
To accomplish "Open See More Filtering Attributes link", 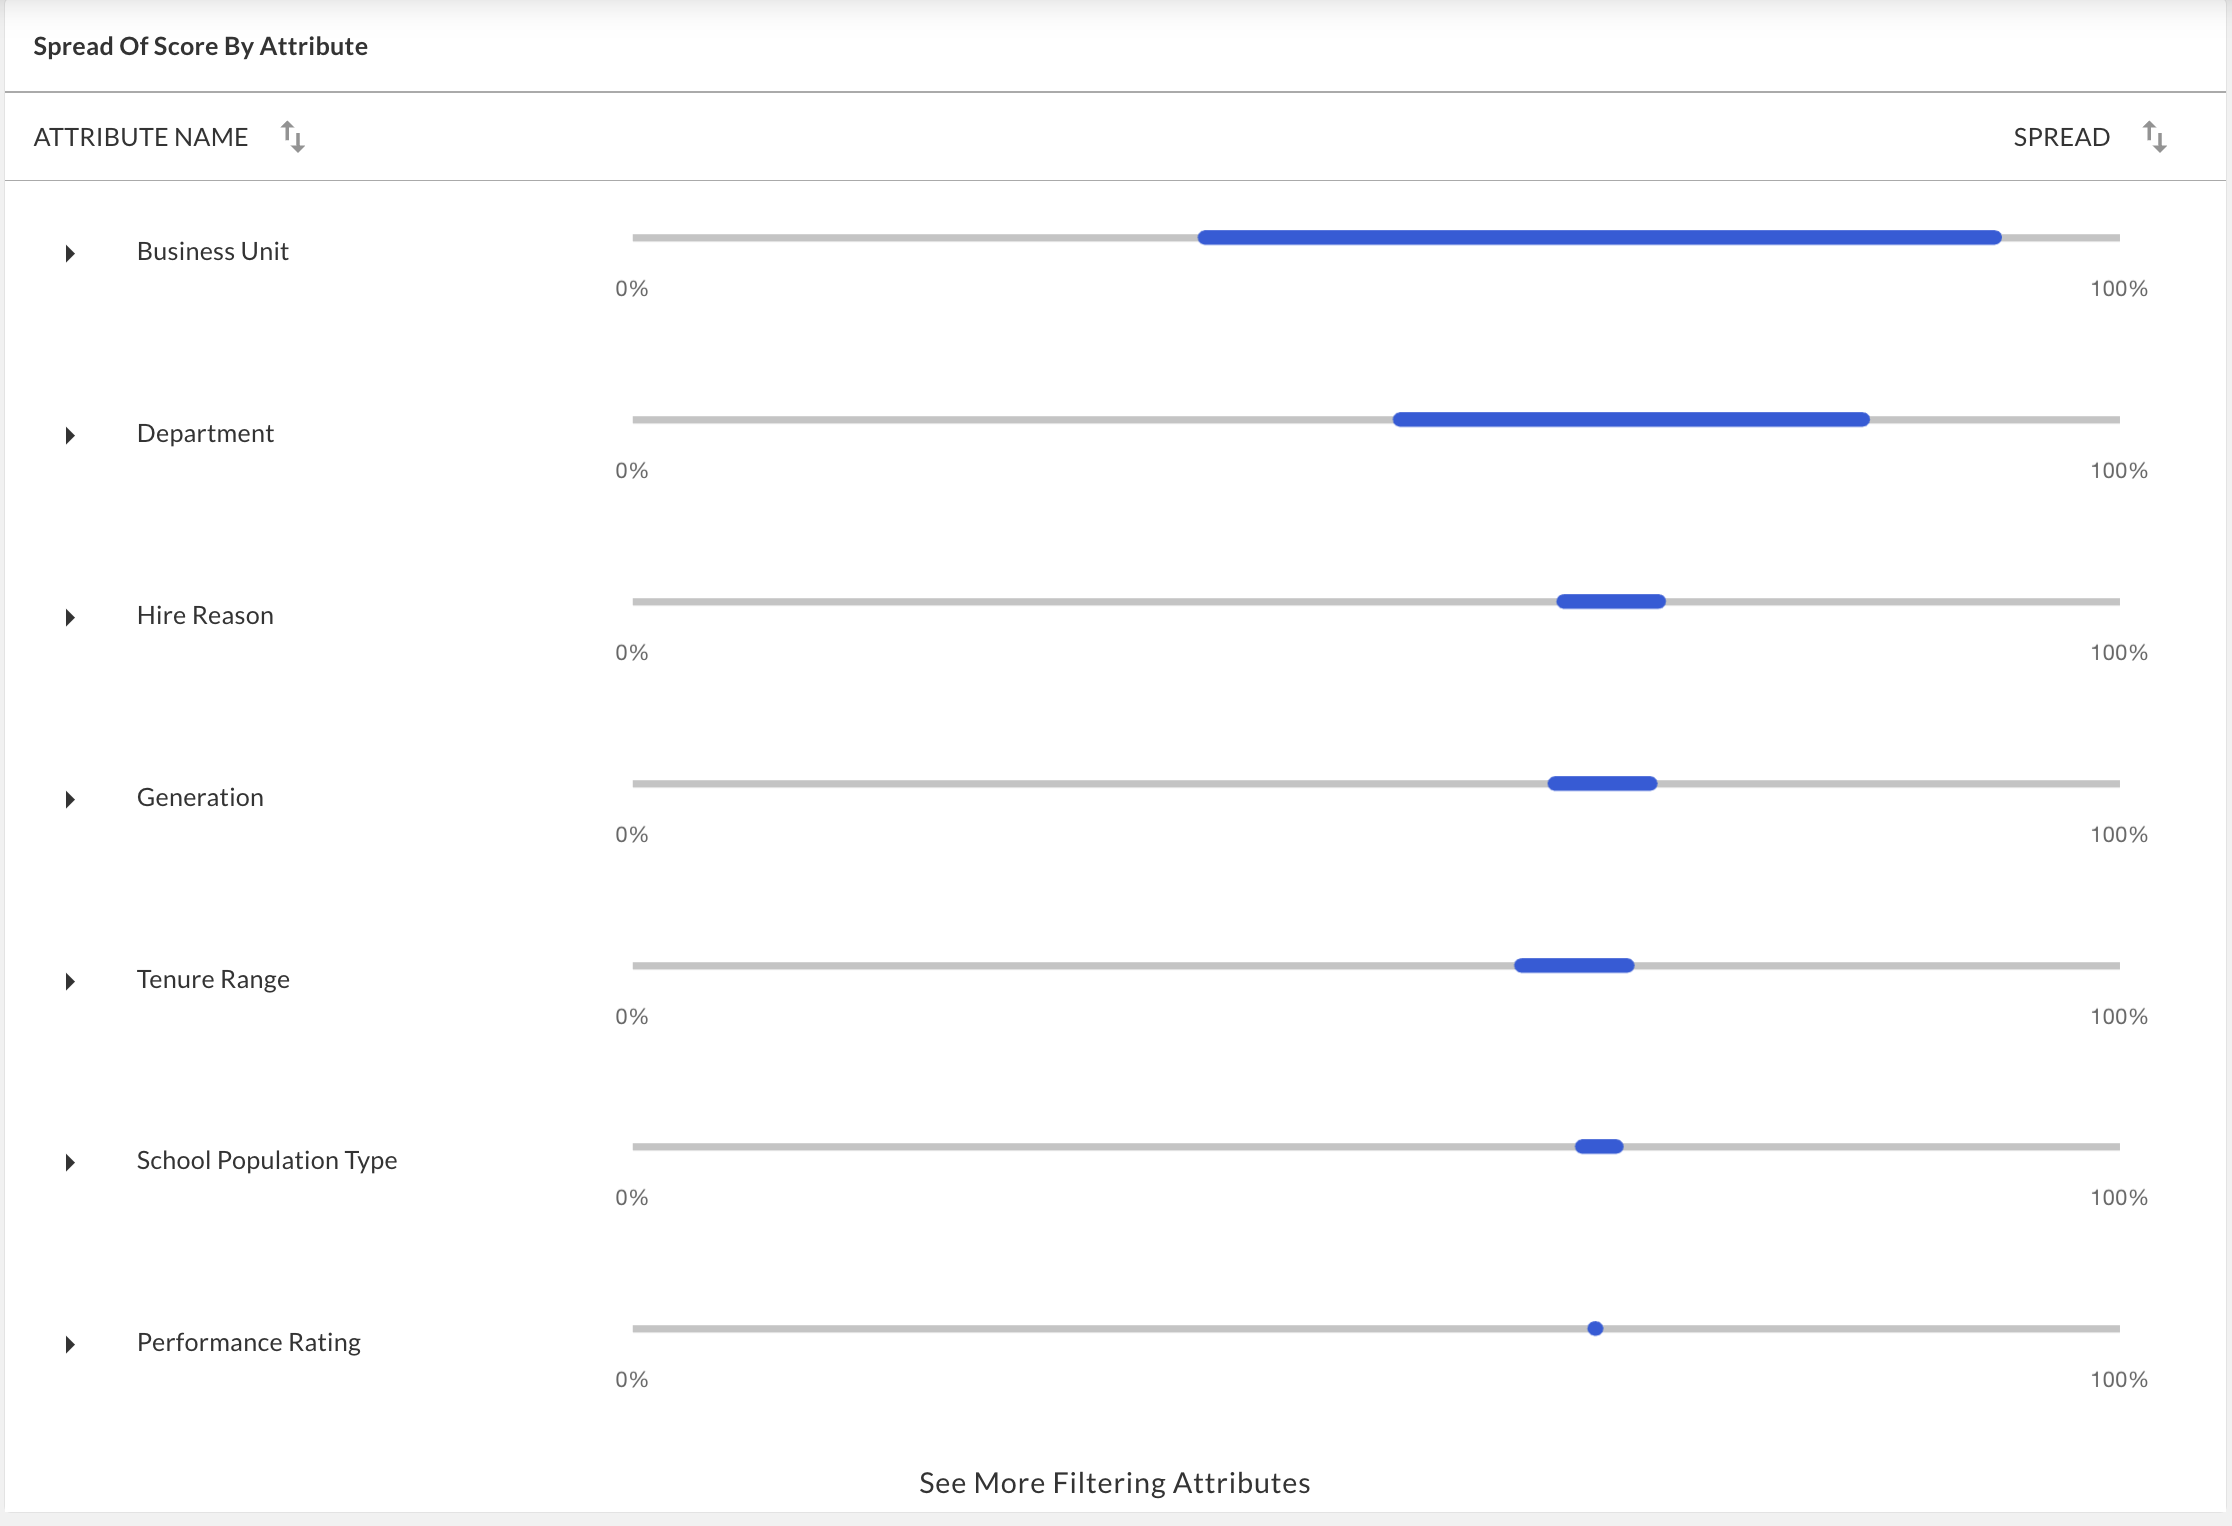I will [1115, 1483].
